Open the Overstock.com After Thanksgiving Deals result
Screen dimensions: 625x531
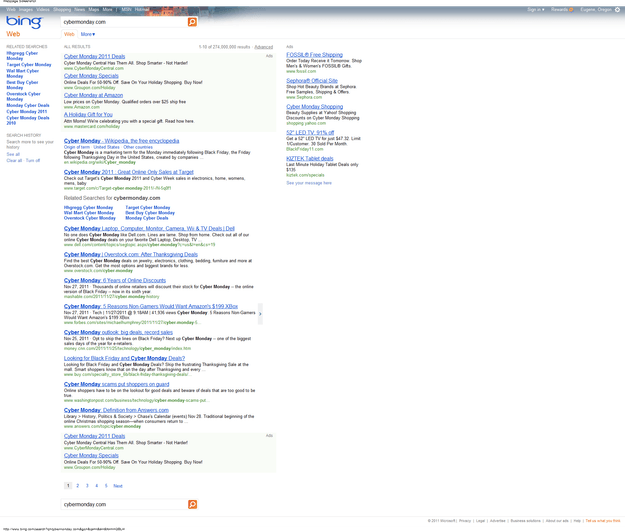(131, 255)
